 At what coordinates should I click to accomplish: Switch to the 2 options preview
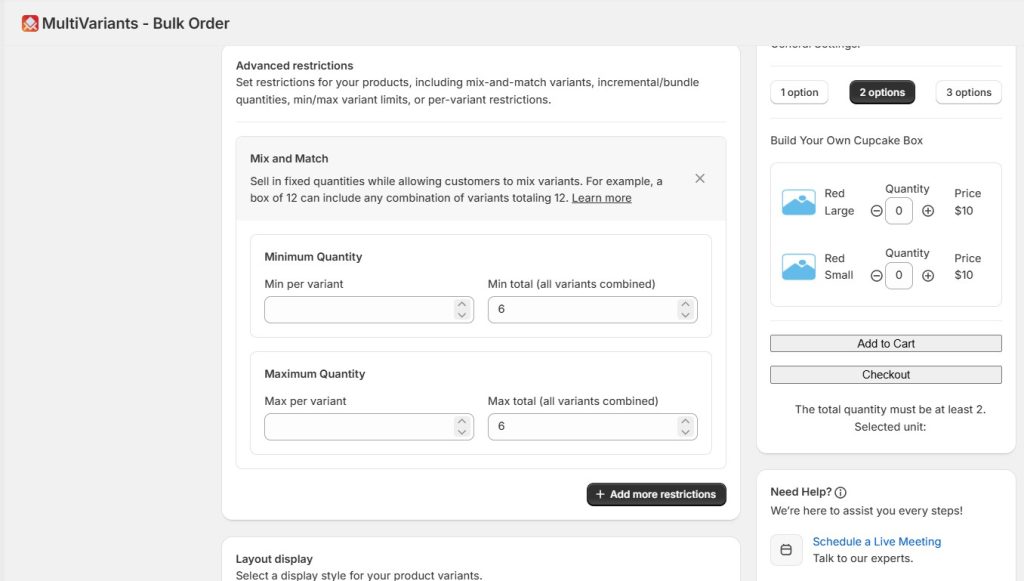[x=882, y=92]
